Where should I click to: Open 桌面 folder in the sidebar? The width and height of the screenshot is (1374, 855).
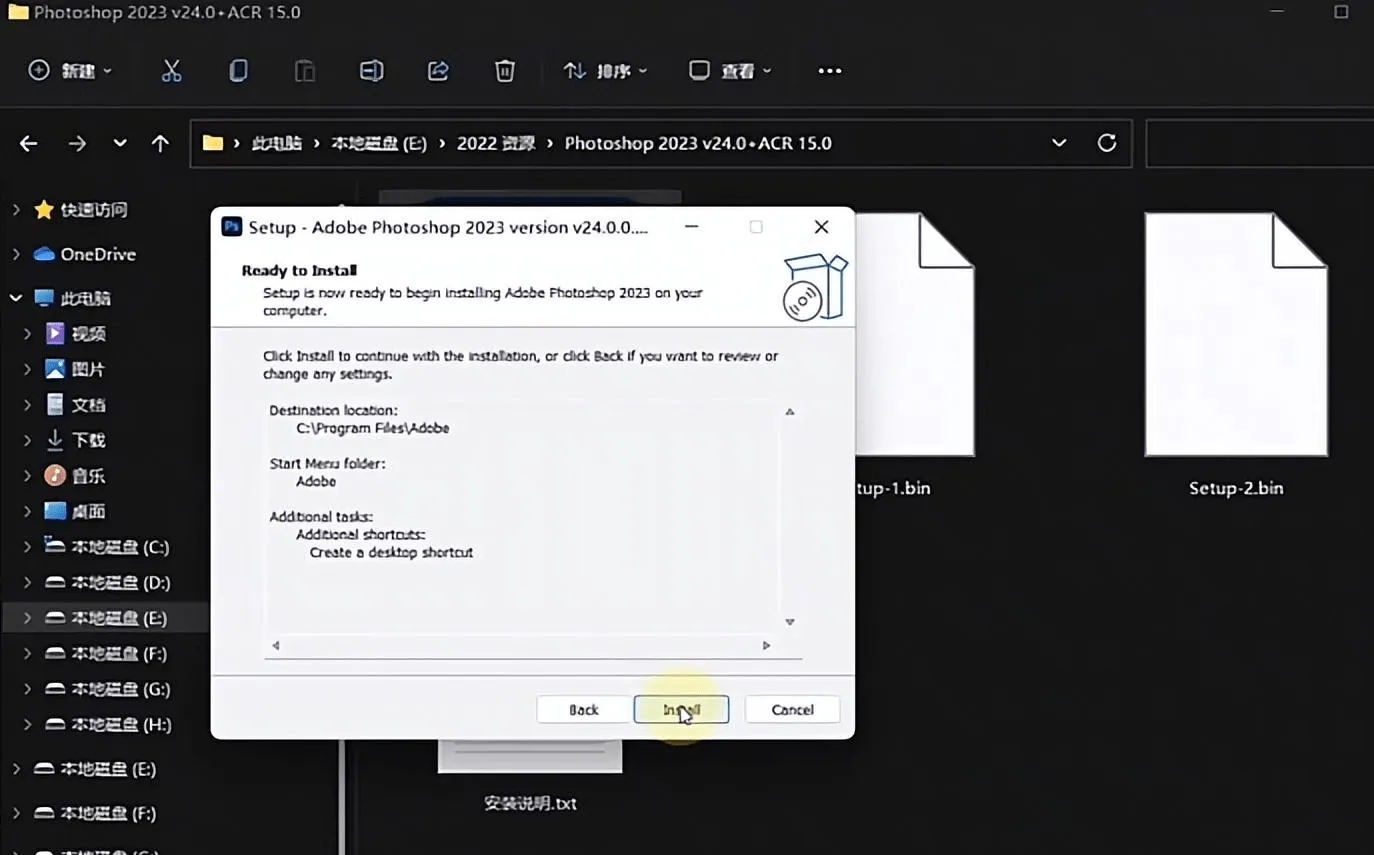click(88, 511)
